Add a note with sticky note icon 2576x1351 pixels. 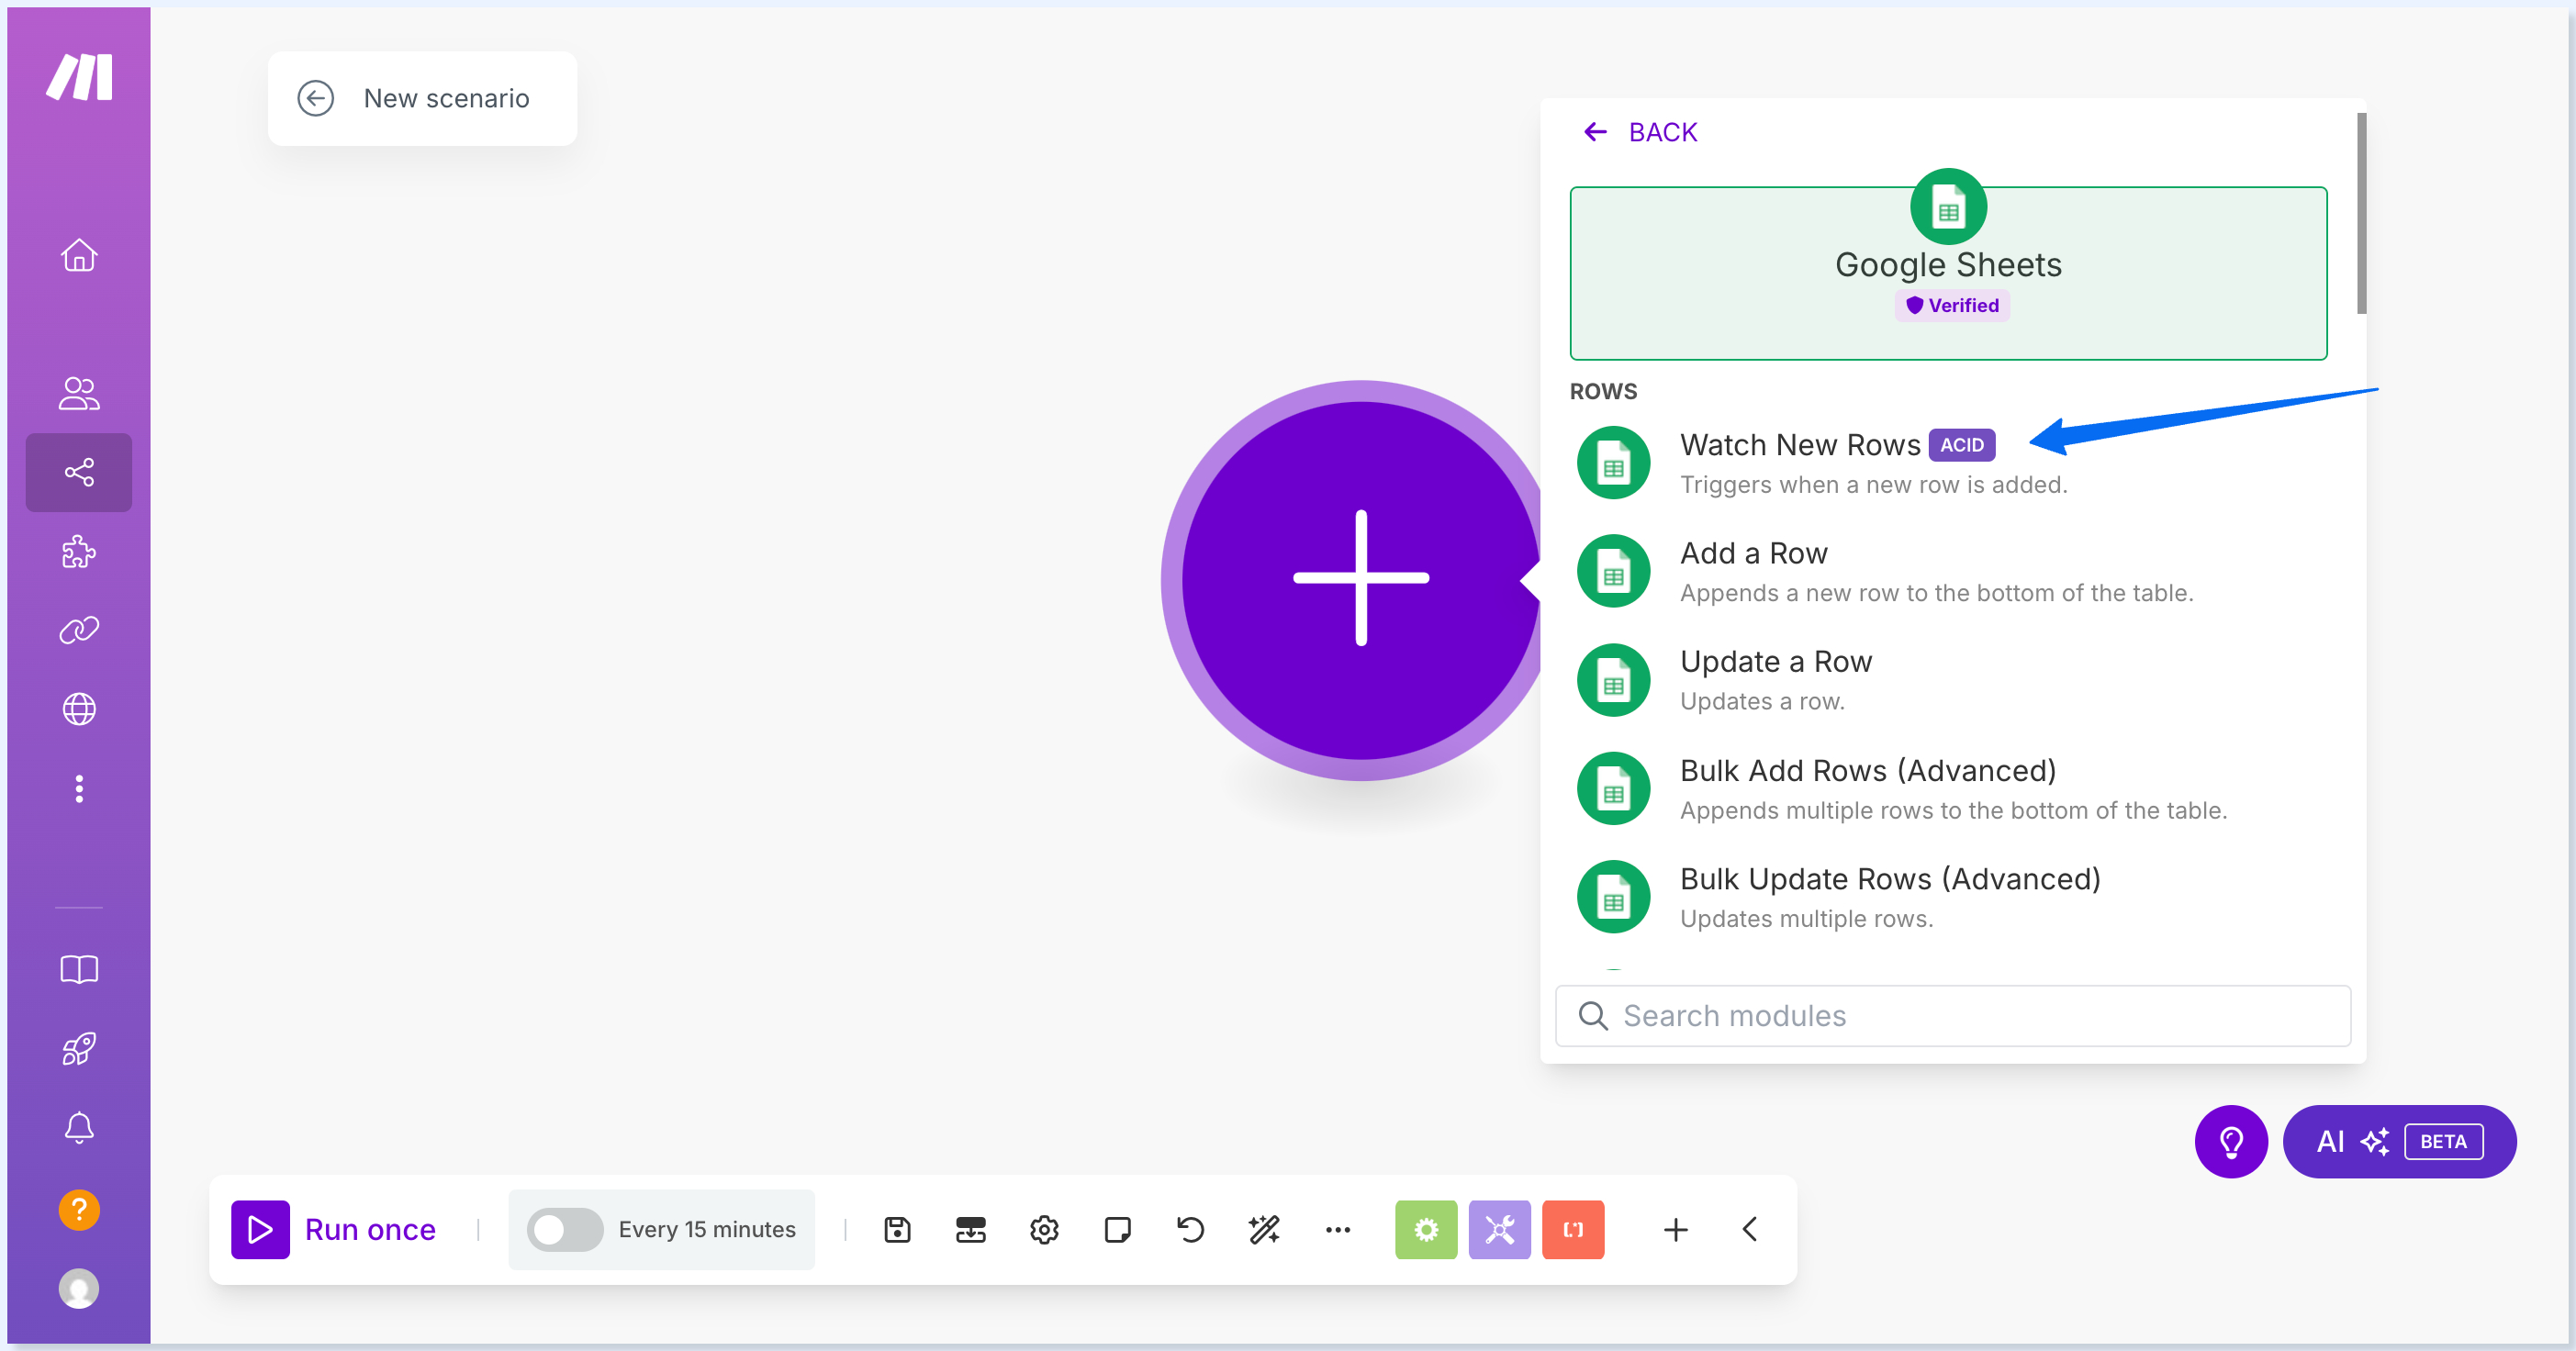(1117, 1229)
